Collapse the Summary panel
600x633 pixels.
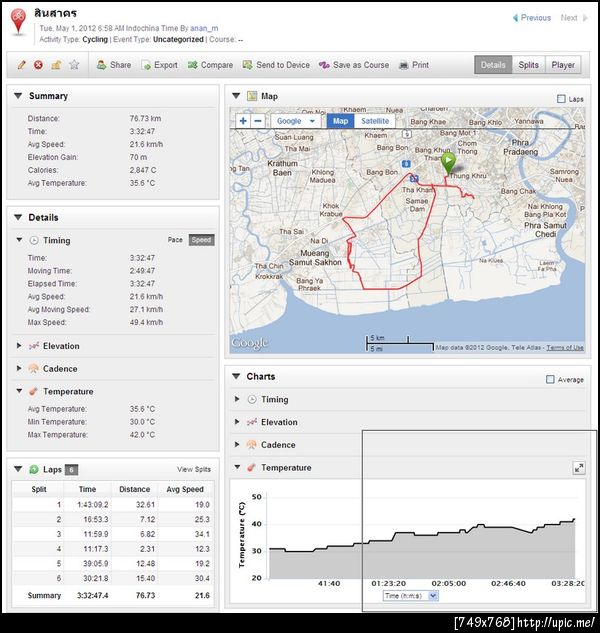tap(18, 96)
